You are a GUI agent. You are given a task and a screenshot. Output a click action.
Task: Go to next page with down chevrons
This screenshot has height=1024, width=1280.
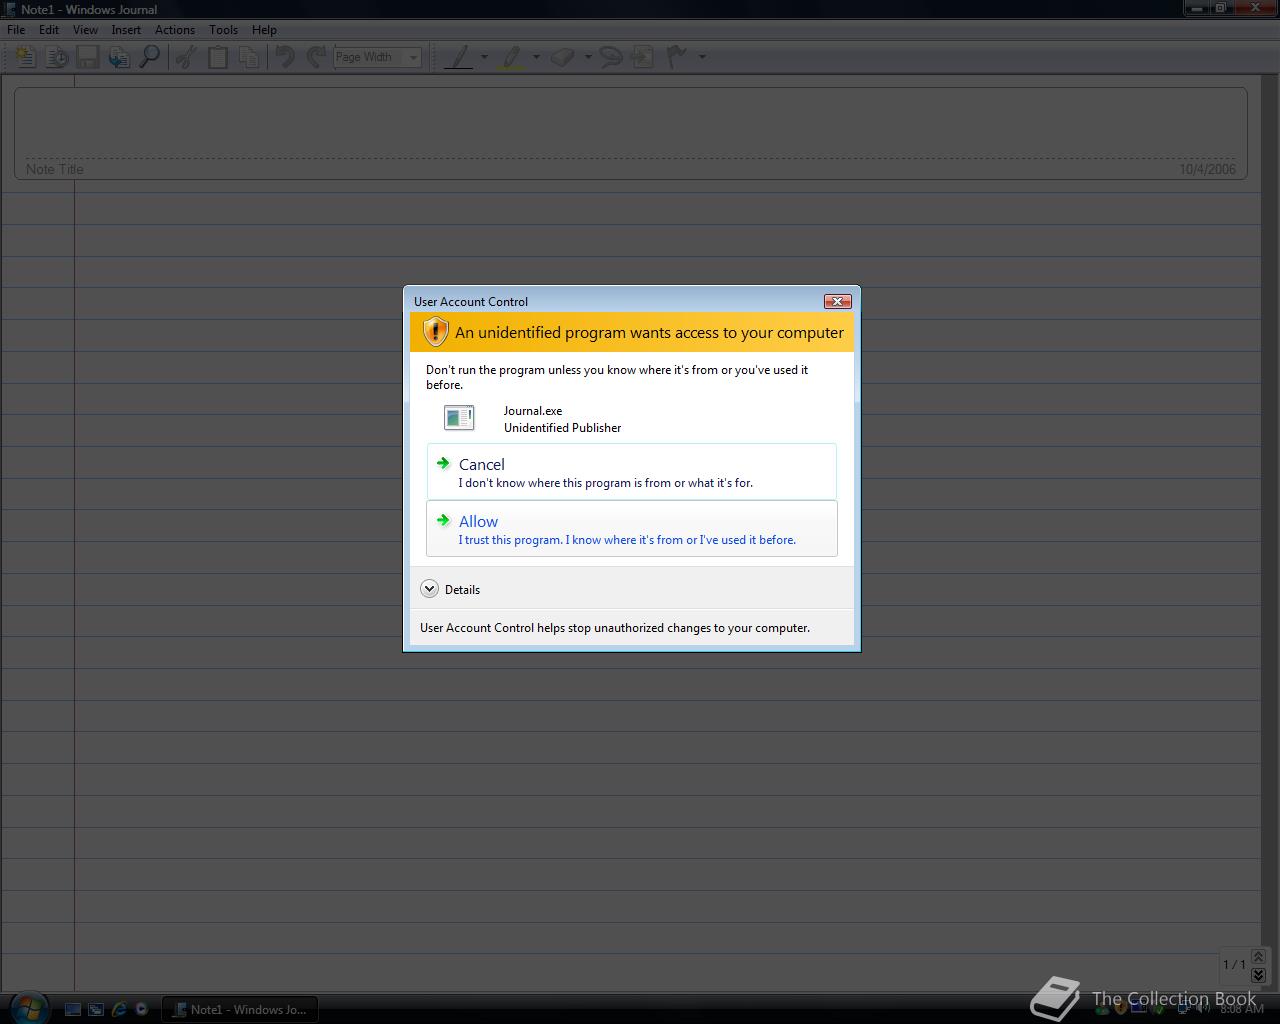(x=1258, y=974)
